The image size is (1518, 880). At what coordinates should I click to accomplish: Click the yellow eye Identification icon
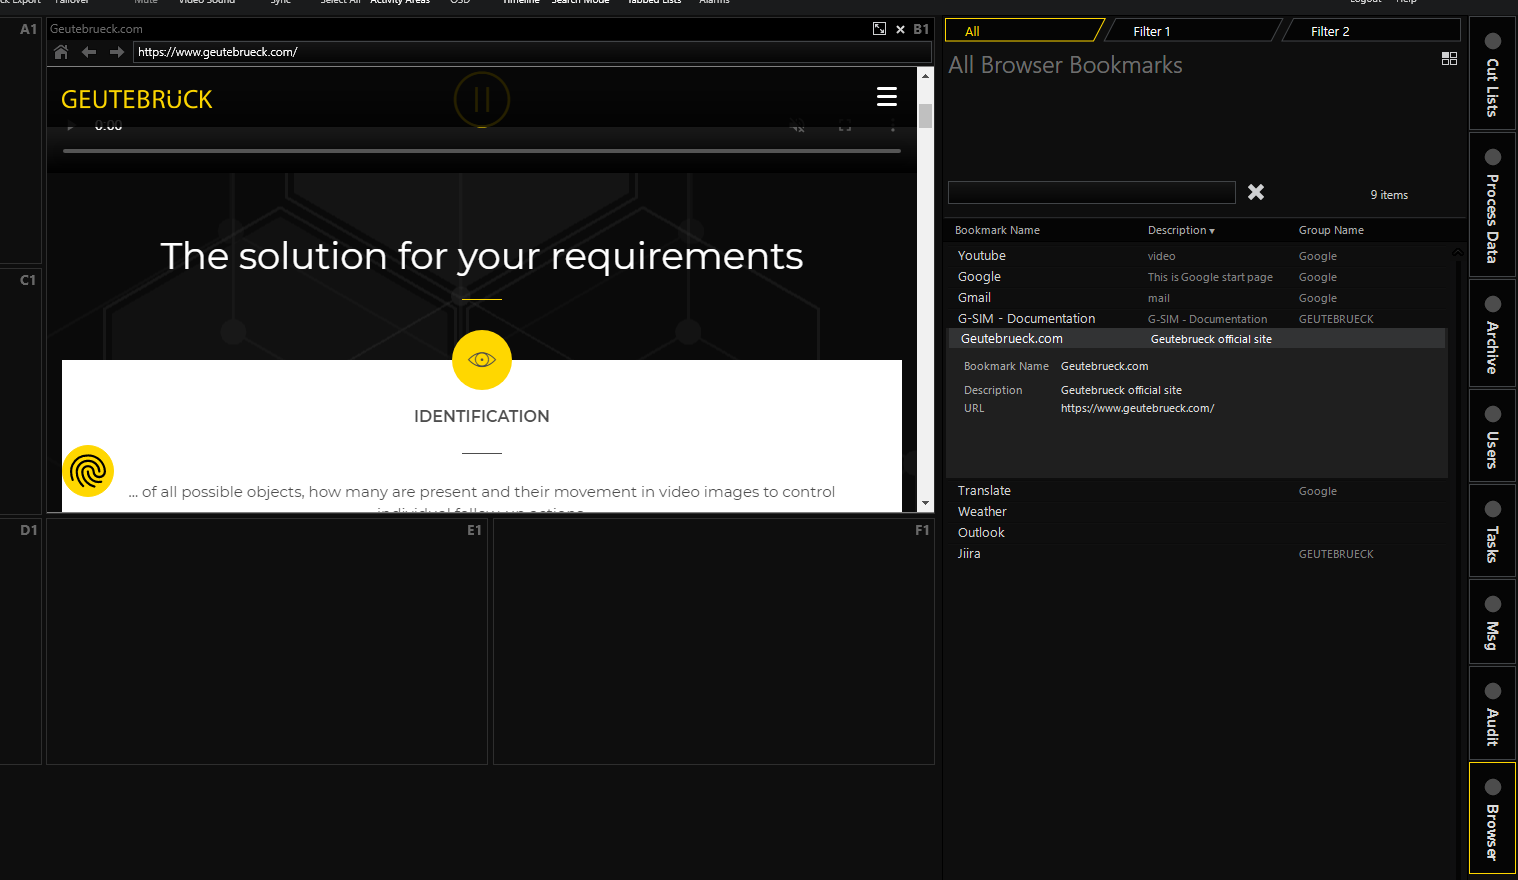(x=482, y=360)
